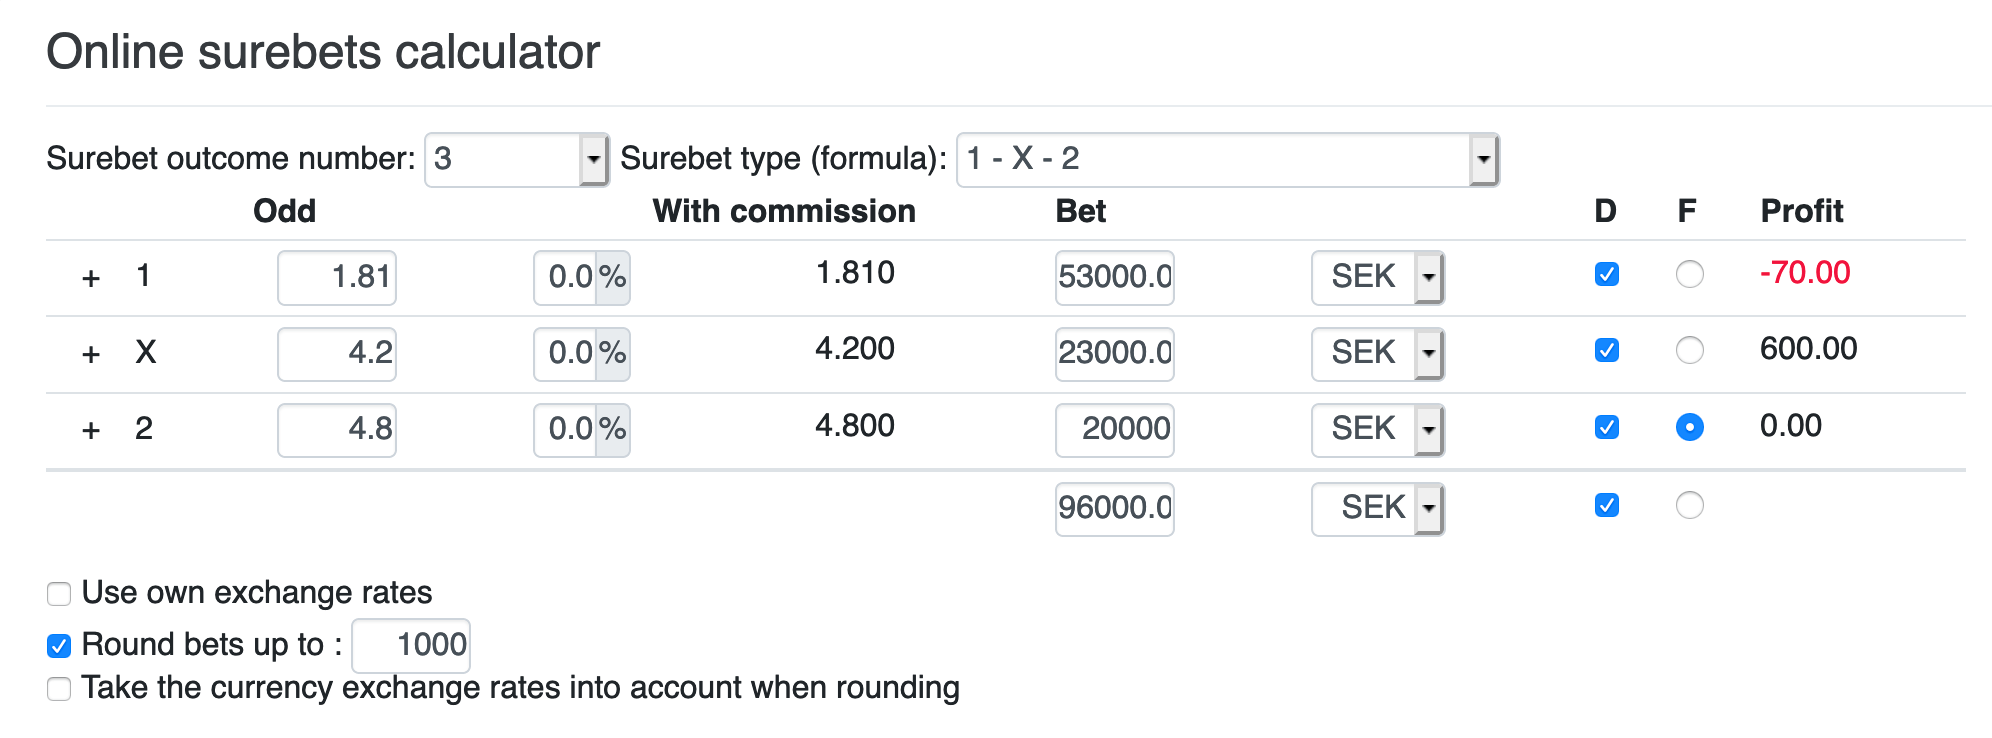Screen dimensions: 1992x738
Task: Click the rounding value field showing 1000
Action: (x=411, y=645)
